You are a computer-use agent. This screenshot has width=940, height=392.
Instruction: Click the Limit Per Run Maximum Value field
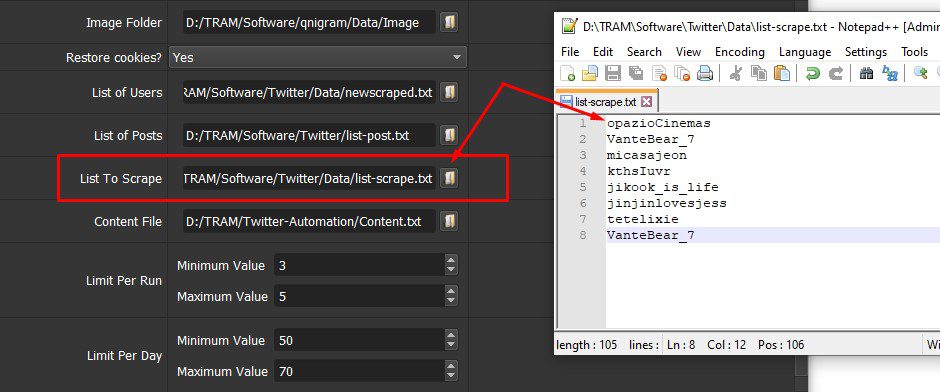359,296
